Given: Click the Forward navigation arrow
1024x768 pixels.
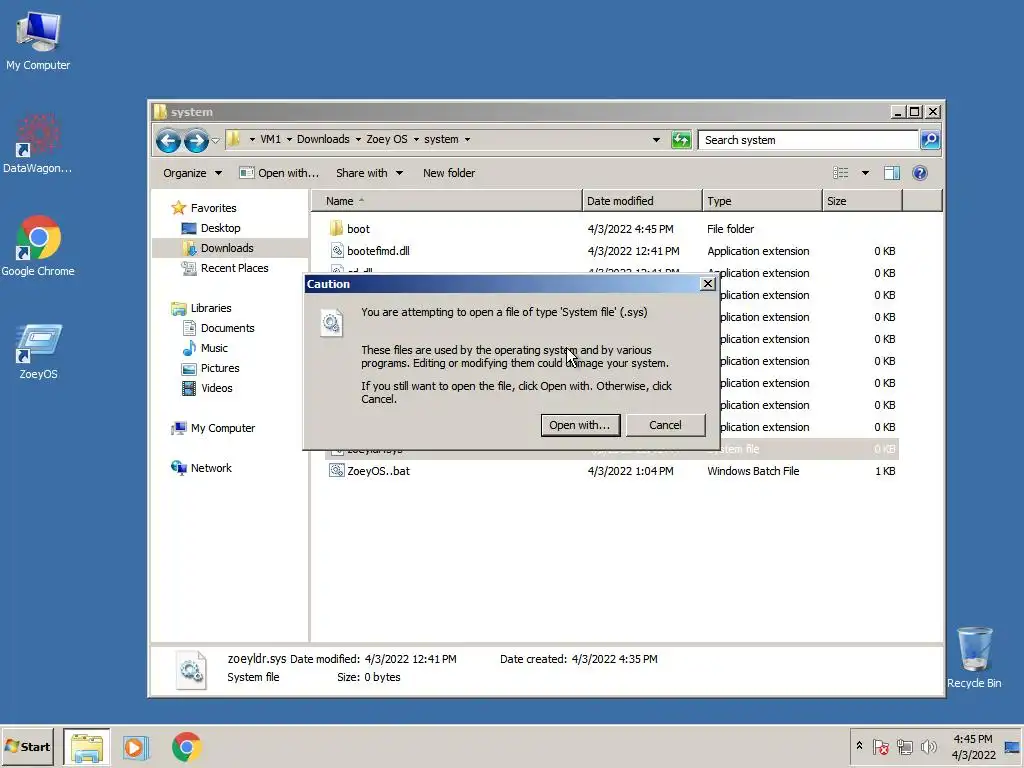Looking at the screenshot, I should click(x=196, y=140).
